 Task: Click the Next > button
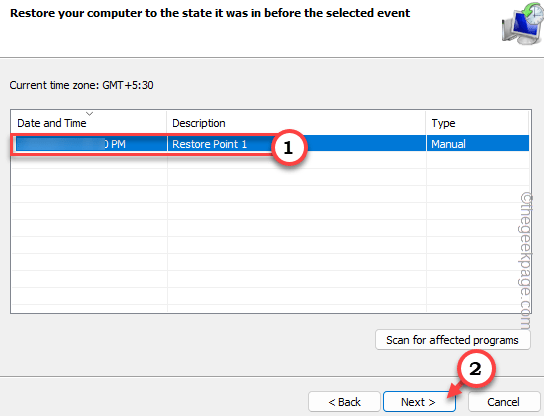click(x=419, y=402)
